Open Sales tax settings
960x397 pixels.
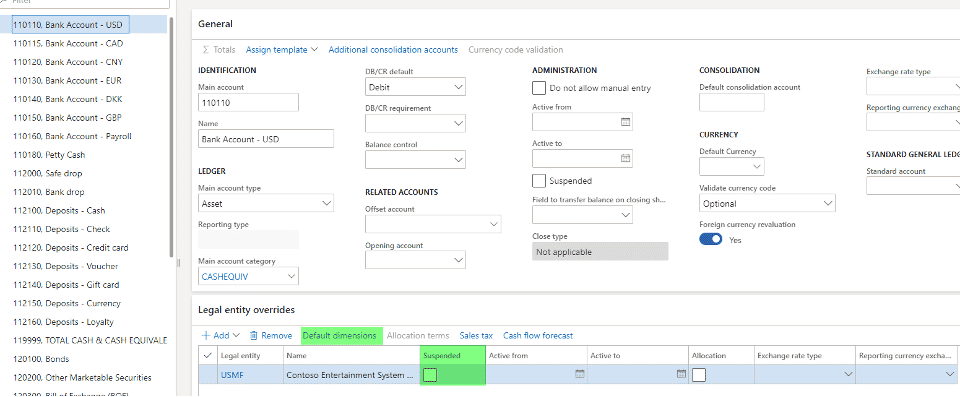(476, 335)
